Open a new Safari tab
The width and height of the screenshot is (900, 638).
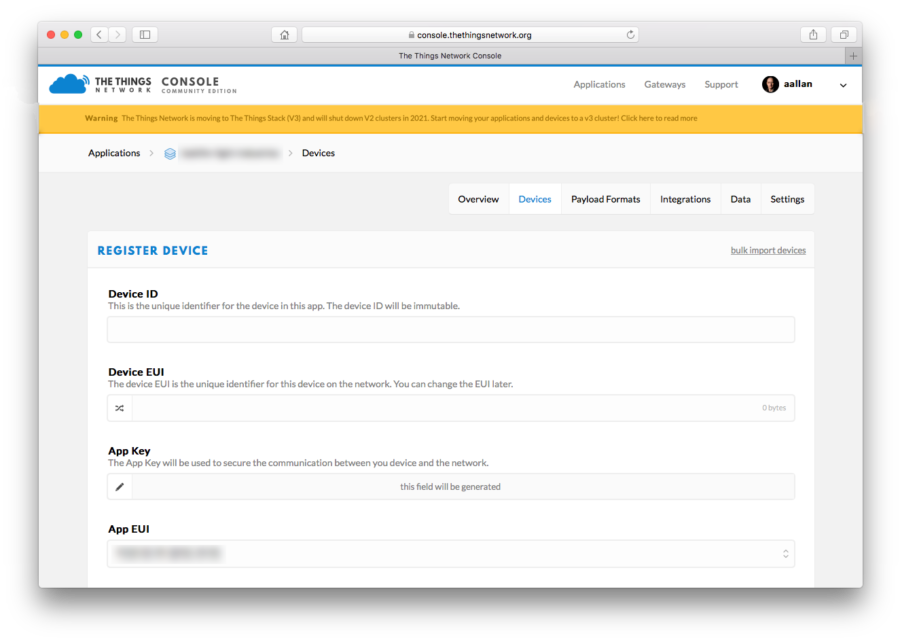(x=853, y=56)
